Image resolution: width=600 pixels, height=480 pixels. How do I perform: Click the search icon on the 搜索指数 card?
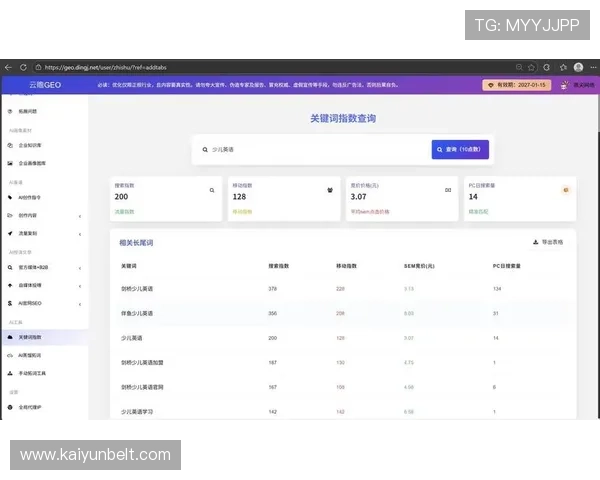pyautogui.click(x=212, y=190)
